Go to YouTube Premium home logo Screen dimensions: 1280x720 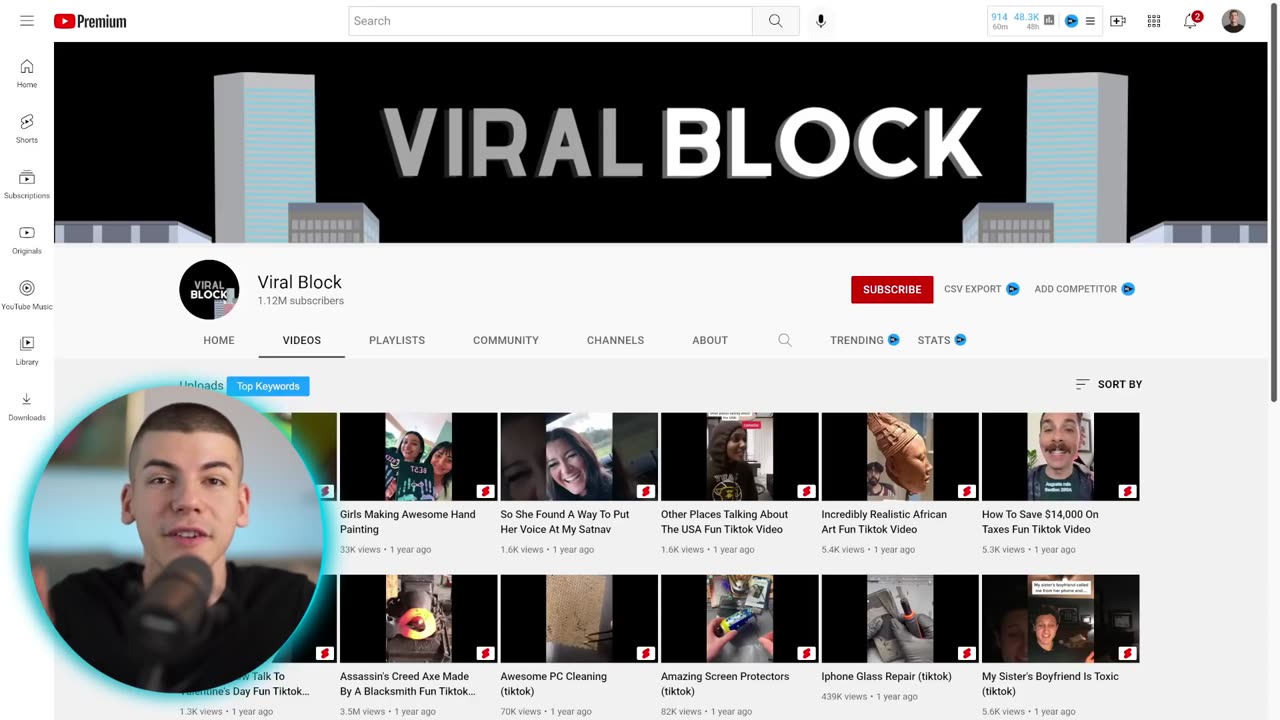[x=90, y=21]
